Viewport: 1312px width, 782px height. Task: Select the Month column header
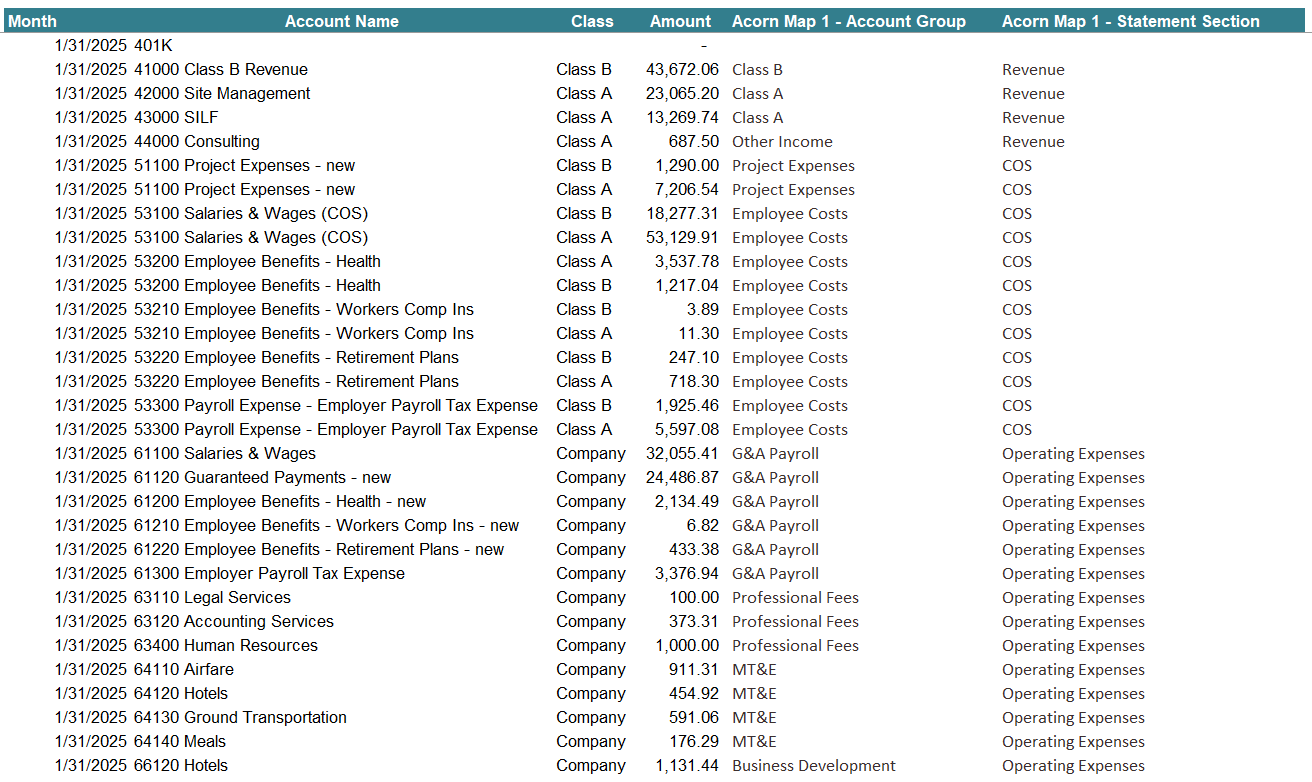pyautogui.click(x=33, y=20)
